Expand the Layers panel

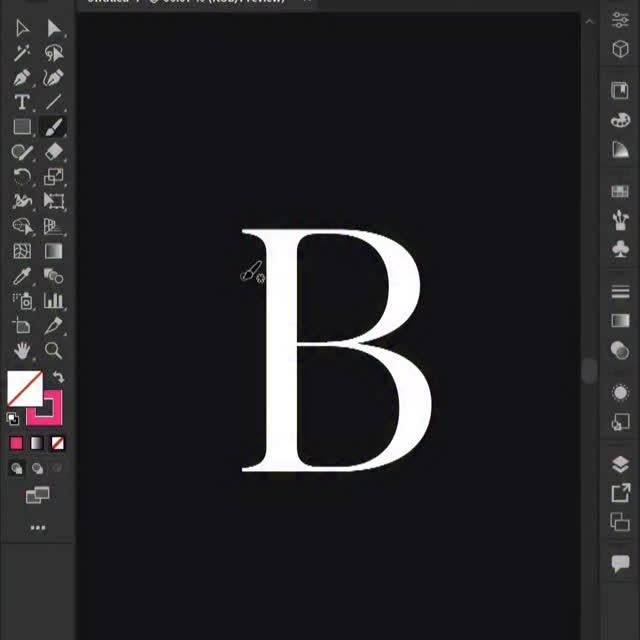pyautogui.click(x=619, y=465)
